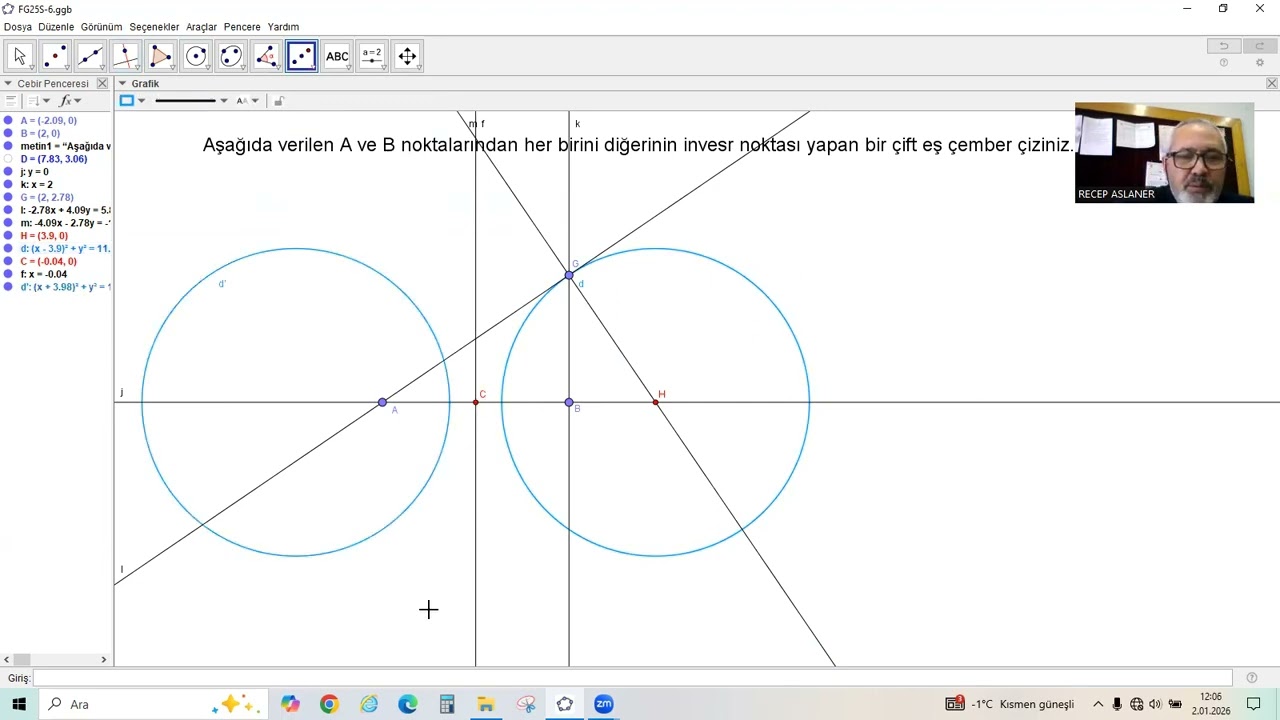The height and width of the screenshot is (720, 1280).
Task: Toggle visibility of circle d
Action: (9, 248)
